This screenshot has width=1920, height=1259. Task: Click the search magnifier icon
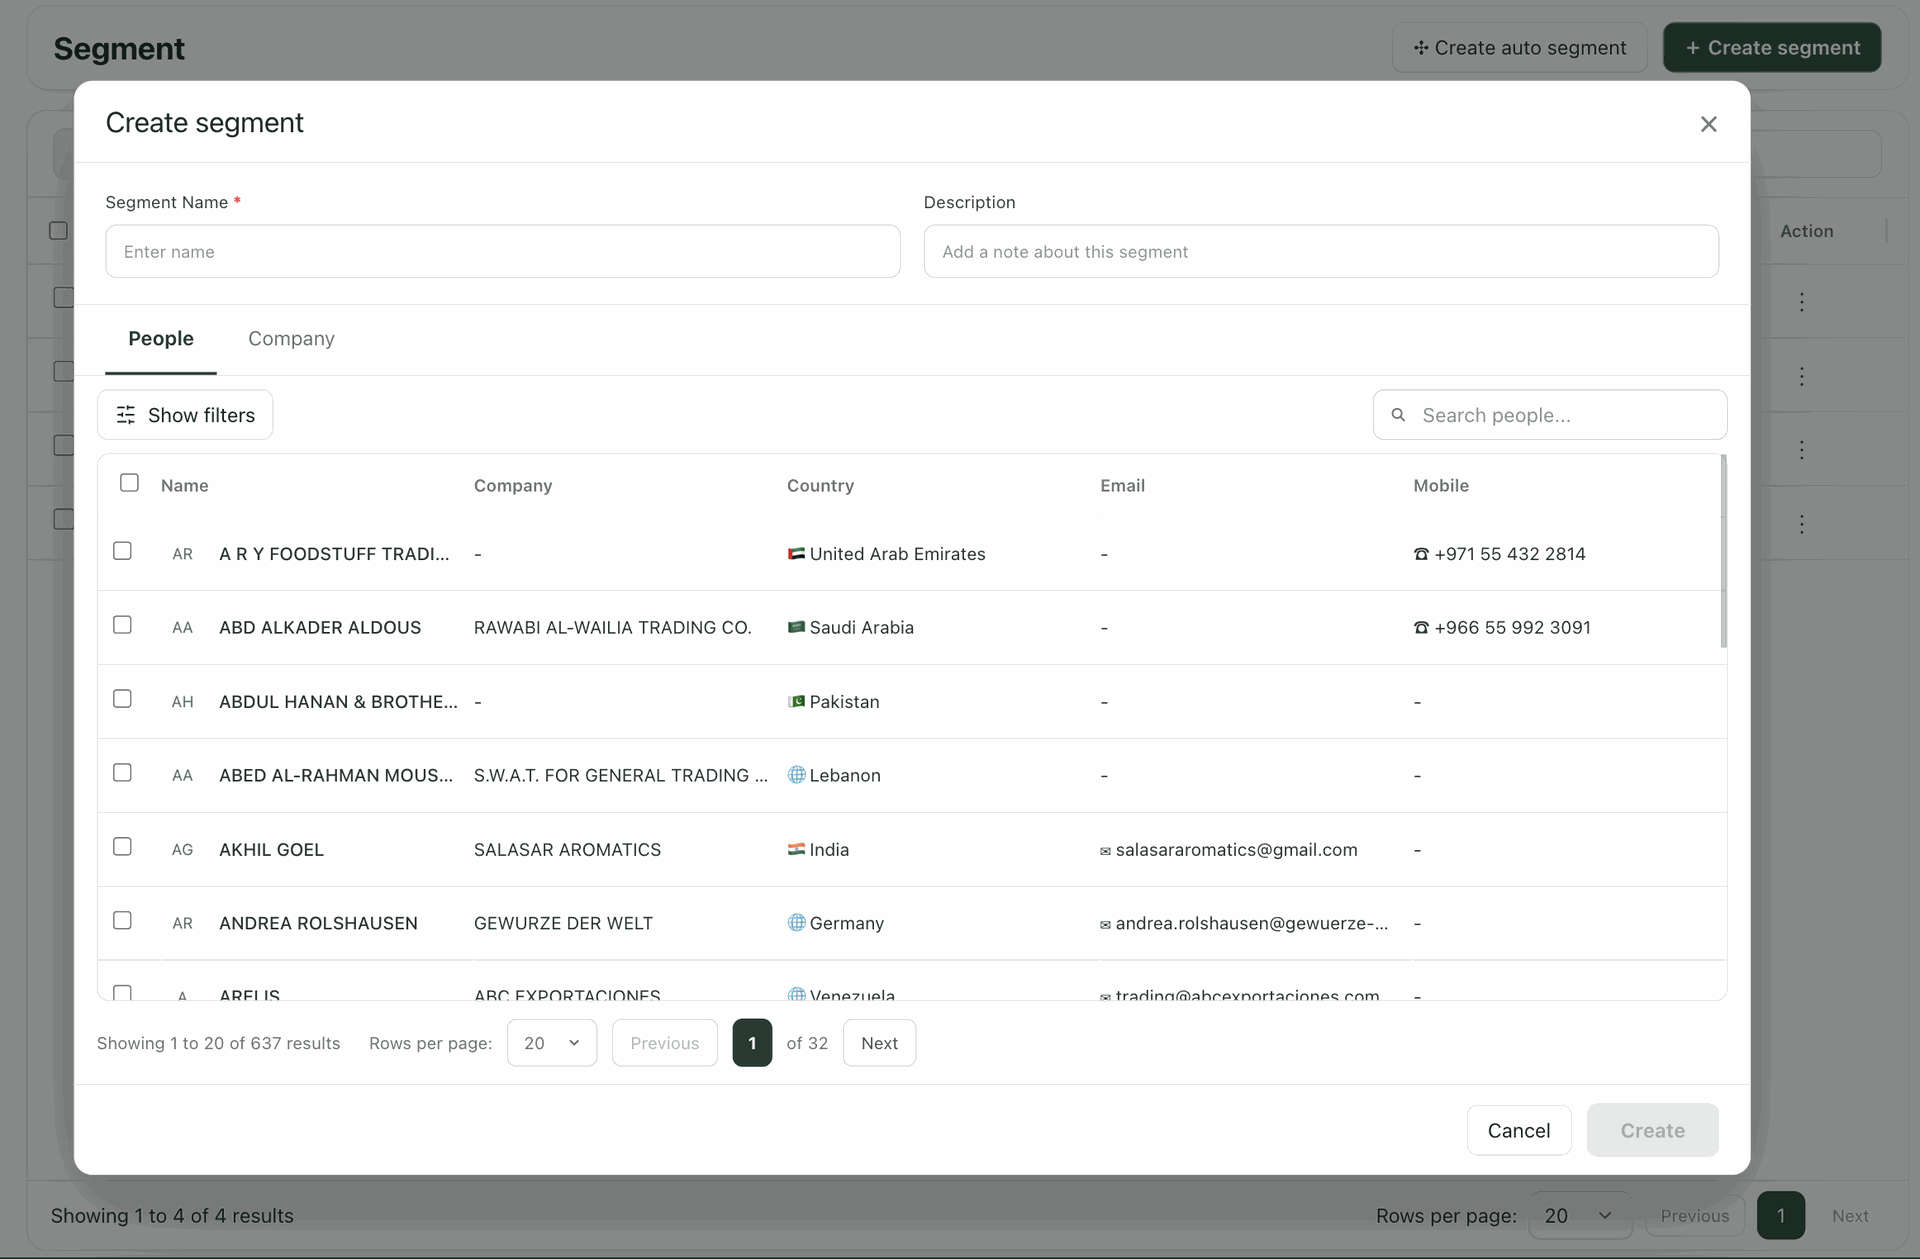click(1398, 415)
